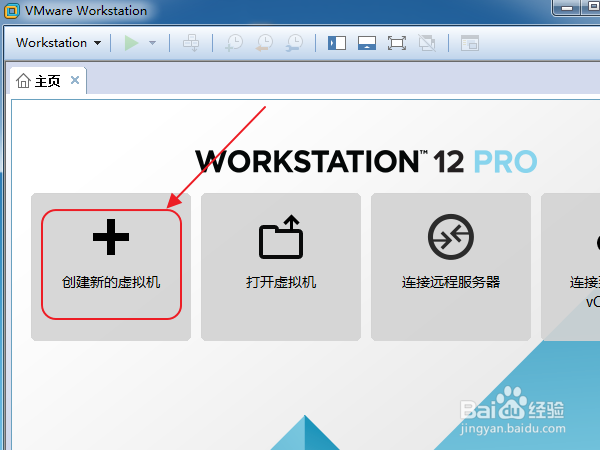This screenshot has height=450, width=600.
Task: Click the plus icon for new VM
Action: click(111, 237)
